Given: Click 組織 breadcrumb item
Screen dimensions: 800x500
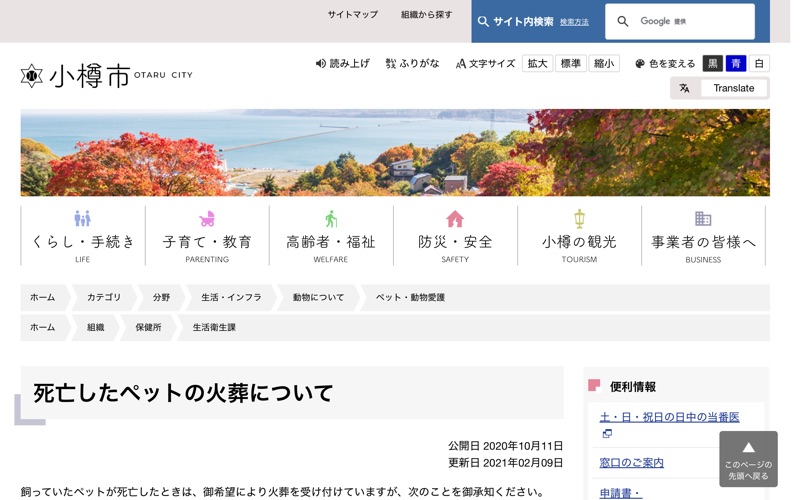Looking at the screenshot, I should 95,328.
